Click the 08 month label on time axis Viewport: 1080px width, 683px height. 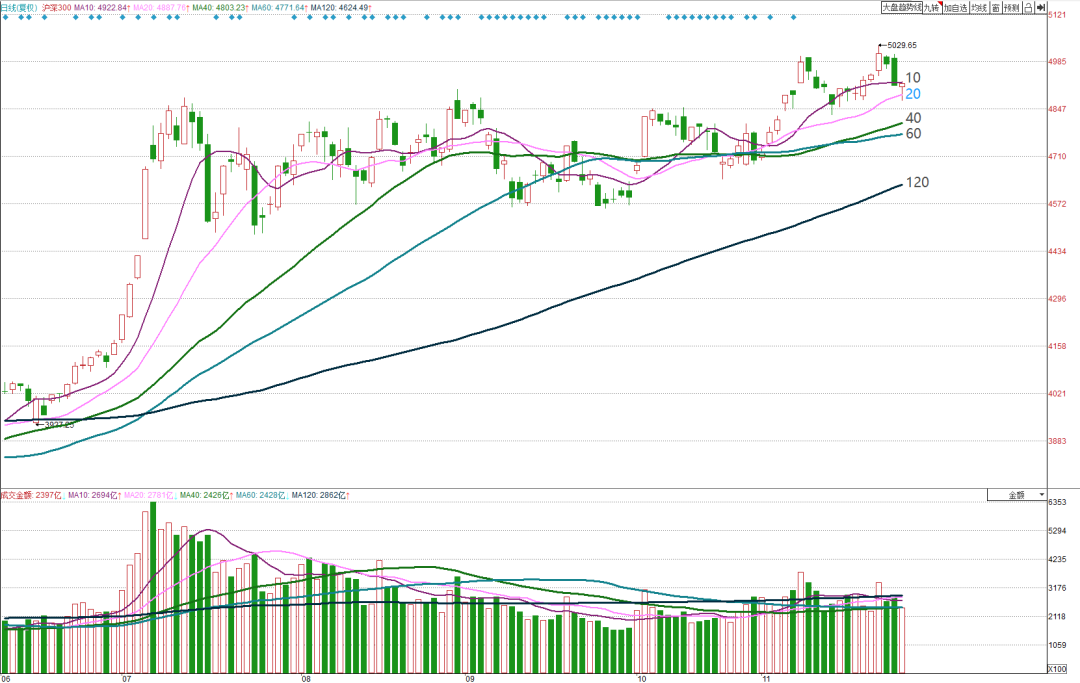pyautogui.click(x=306, y=679)
